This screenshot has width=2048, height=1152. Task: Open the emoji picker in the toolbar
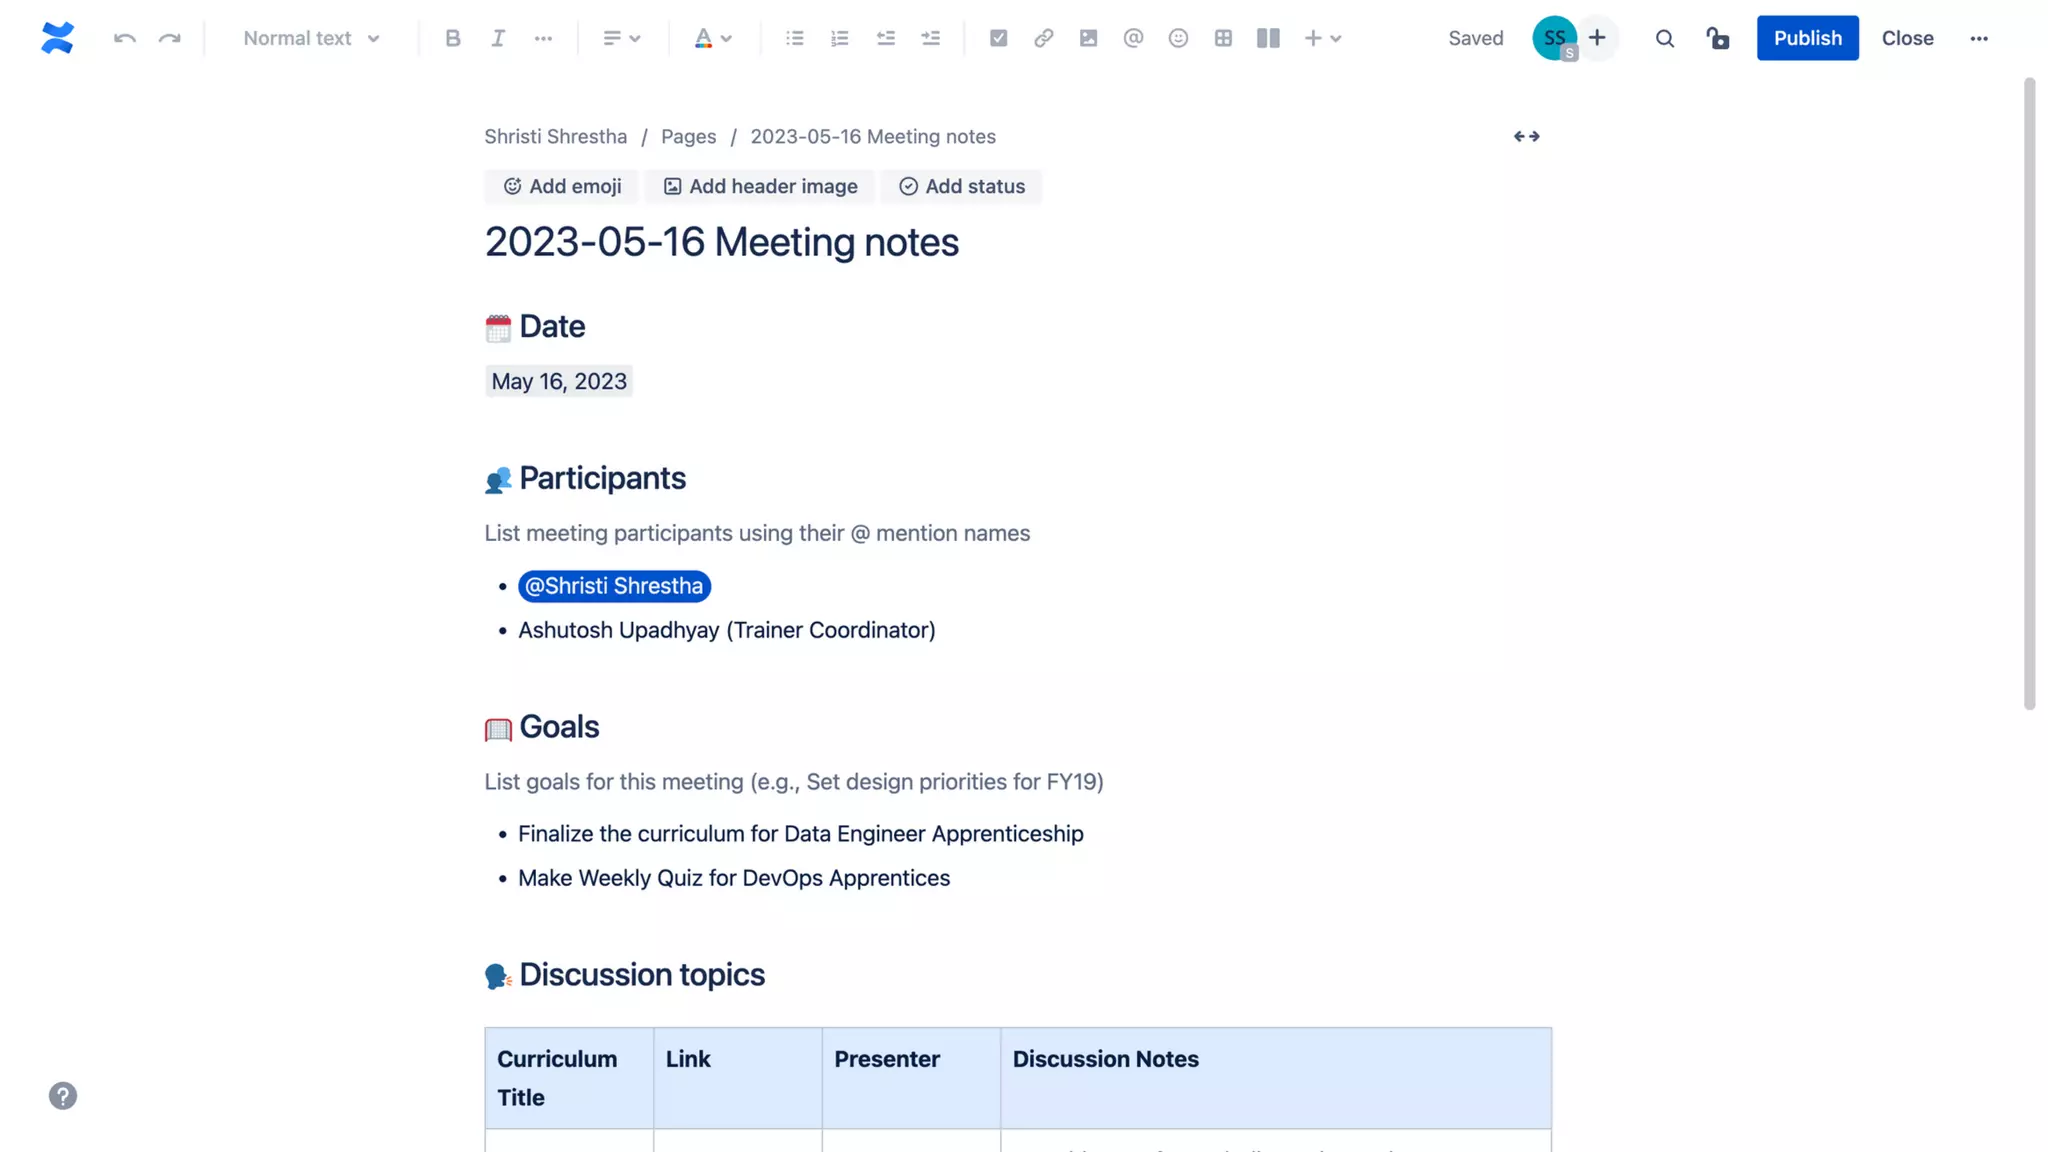(1178, 38)
